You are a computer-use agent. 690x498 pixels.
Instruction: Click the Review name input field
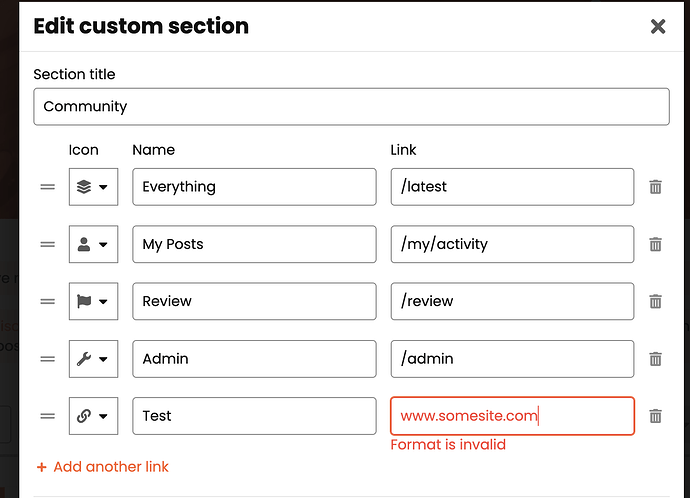253,301
